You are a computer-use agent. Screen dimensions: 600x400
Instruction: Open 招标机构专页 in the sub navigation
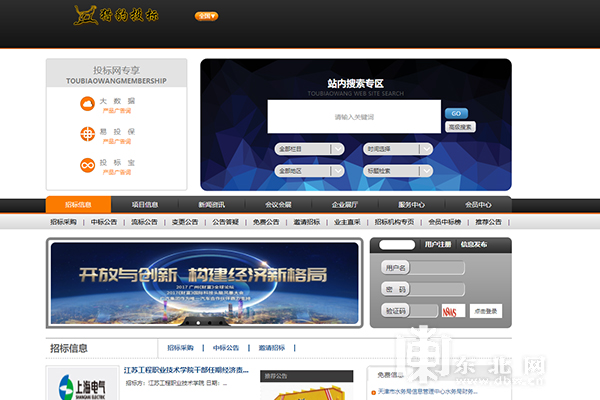coord(394,222)
